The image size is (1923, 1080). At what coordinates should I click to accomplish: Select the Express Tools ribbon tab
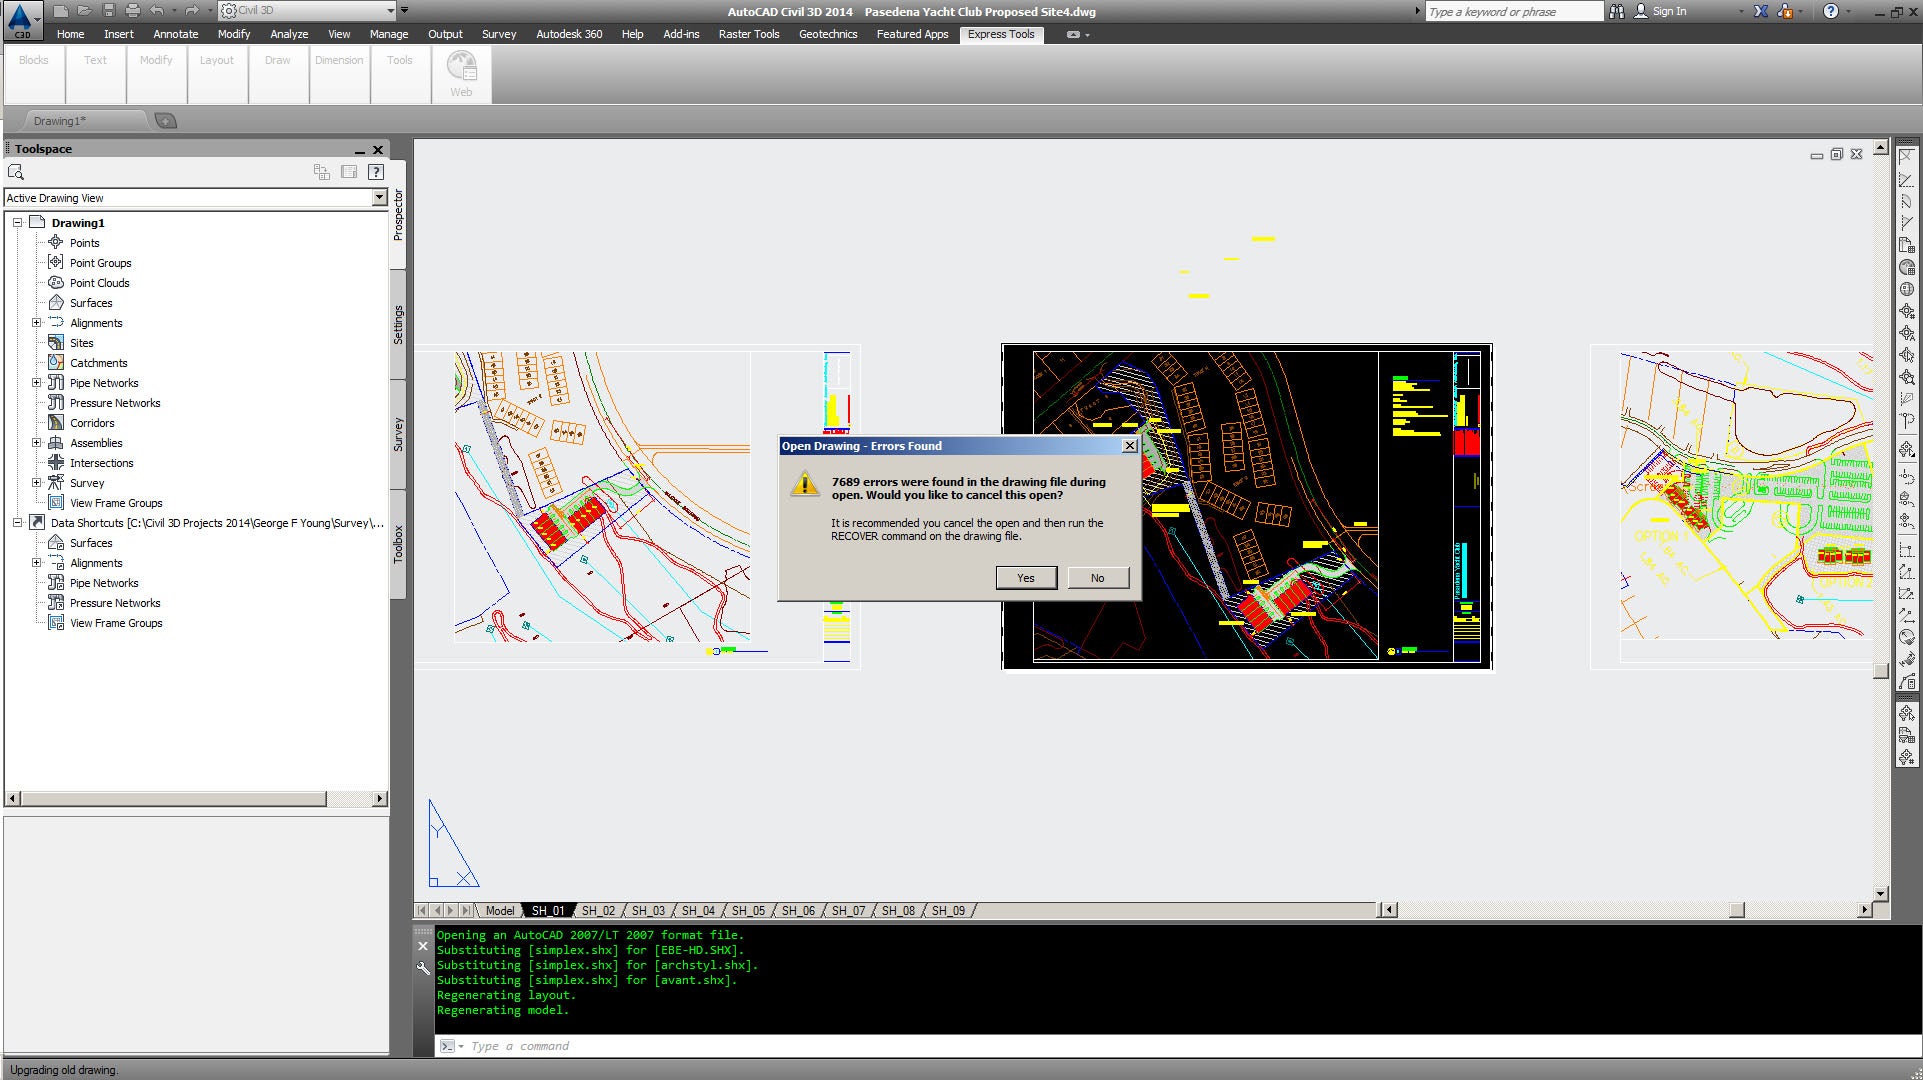tap(1001, 34)
